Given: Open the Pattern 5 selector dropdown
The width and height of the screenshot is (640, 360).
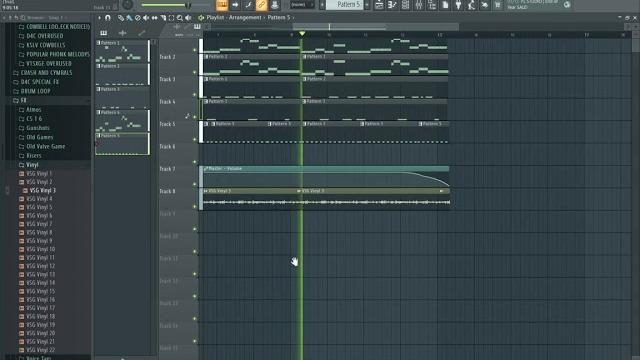Looking at the screenshot, I should point(345,5).
